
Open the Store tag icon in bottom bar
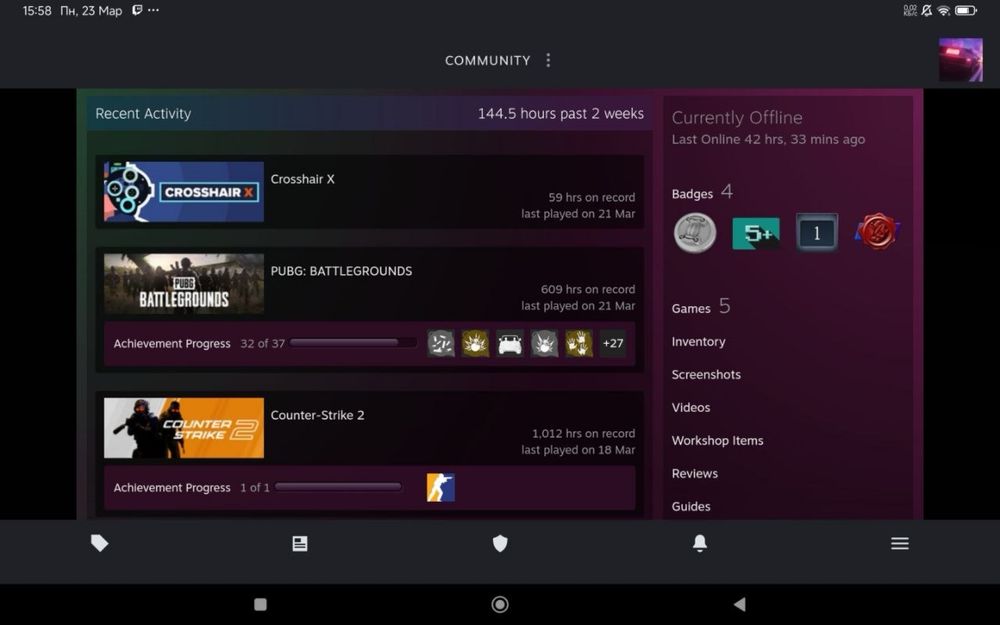(99, 543)
